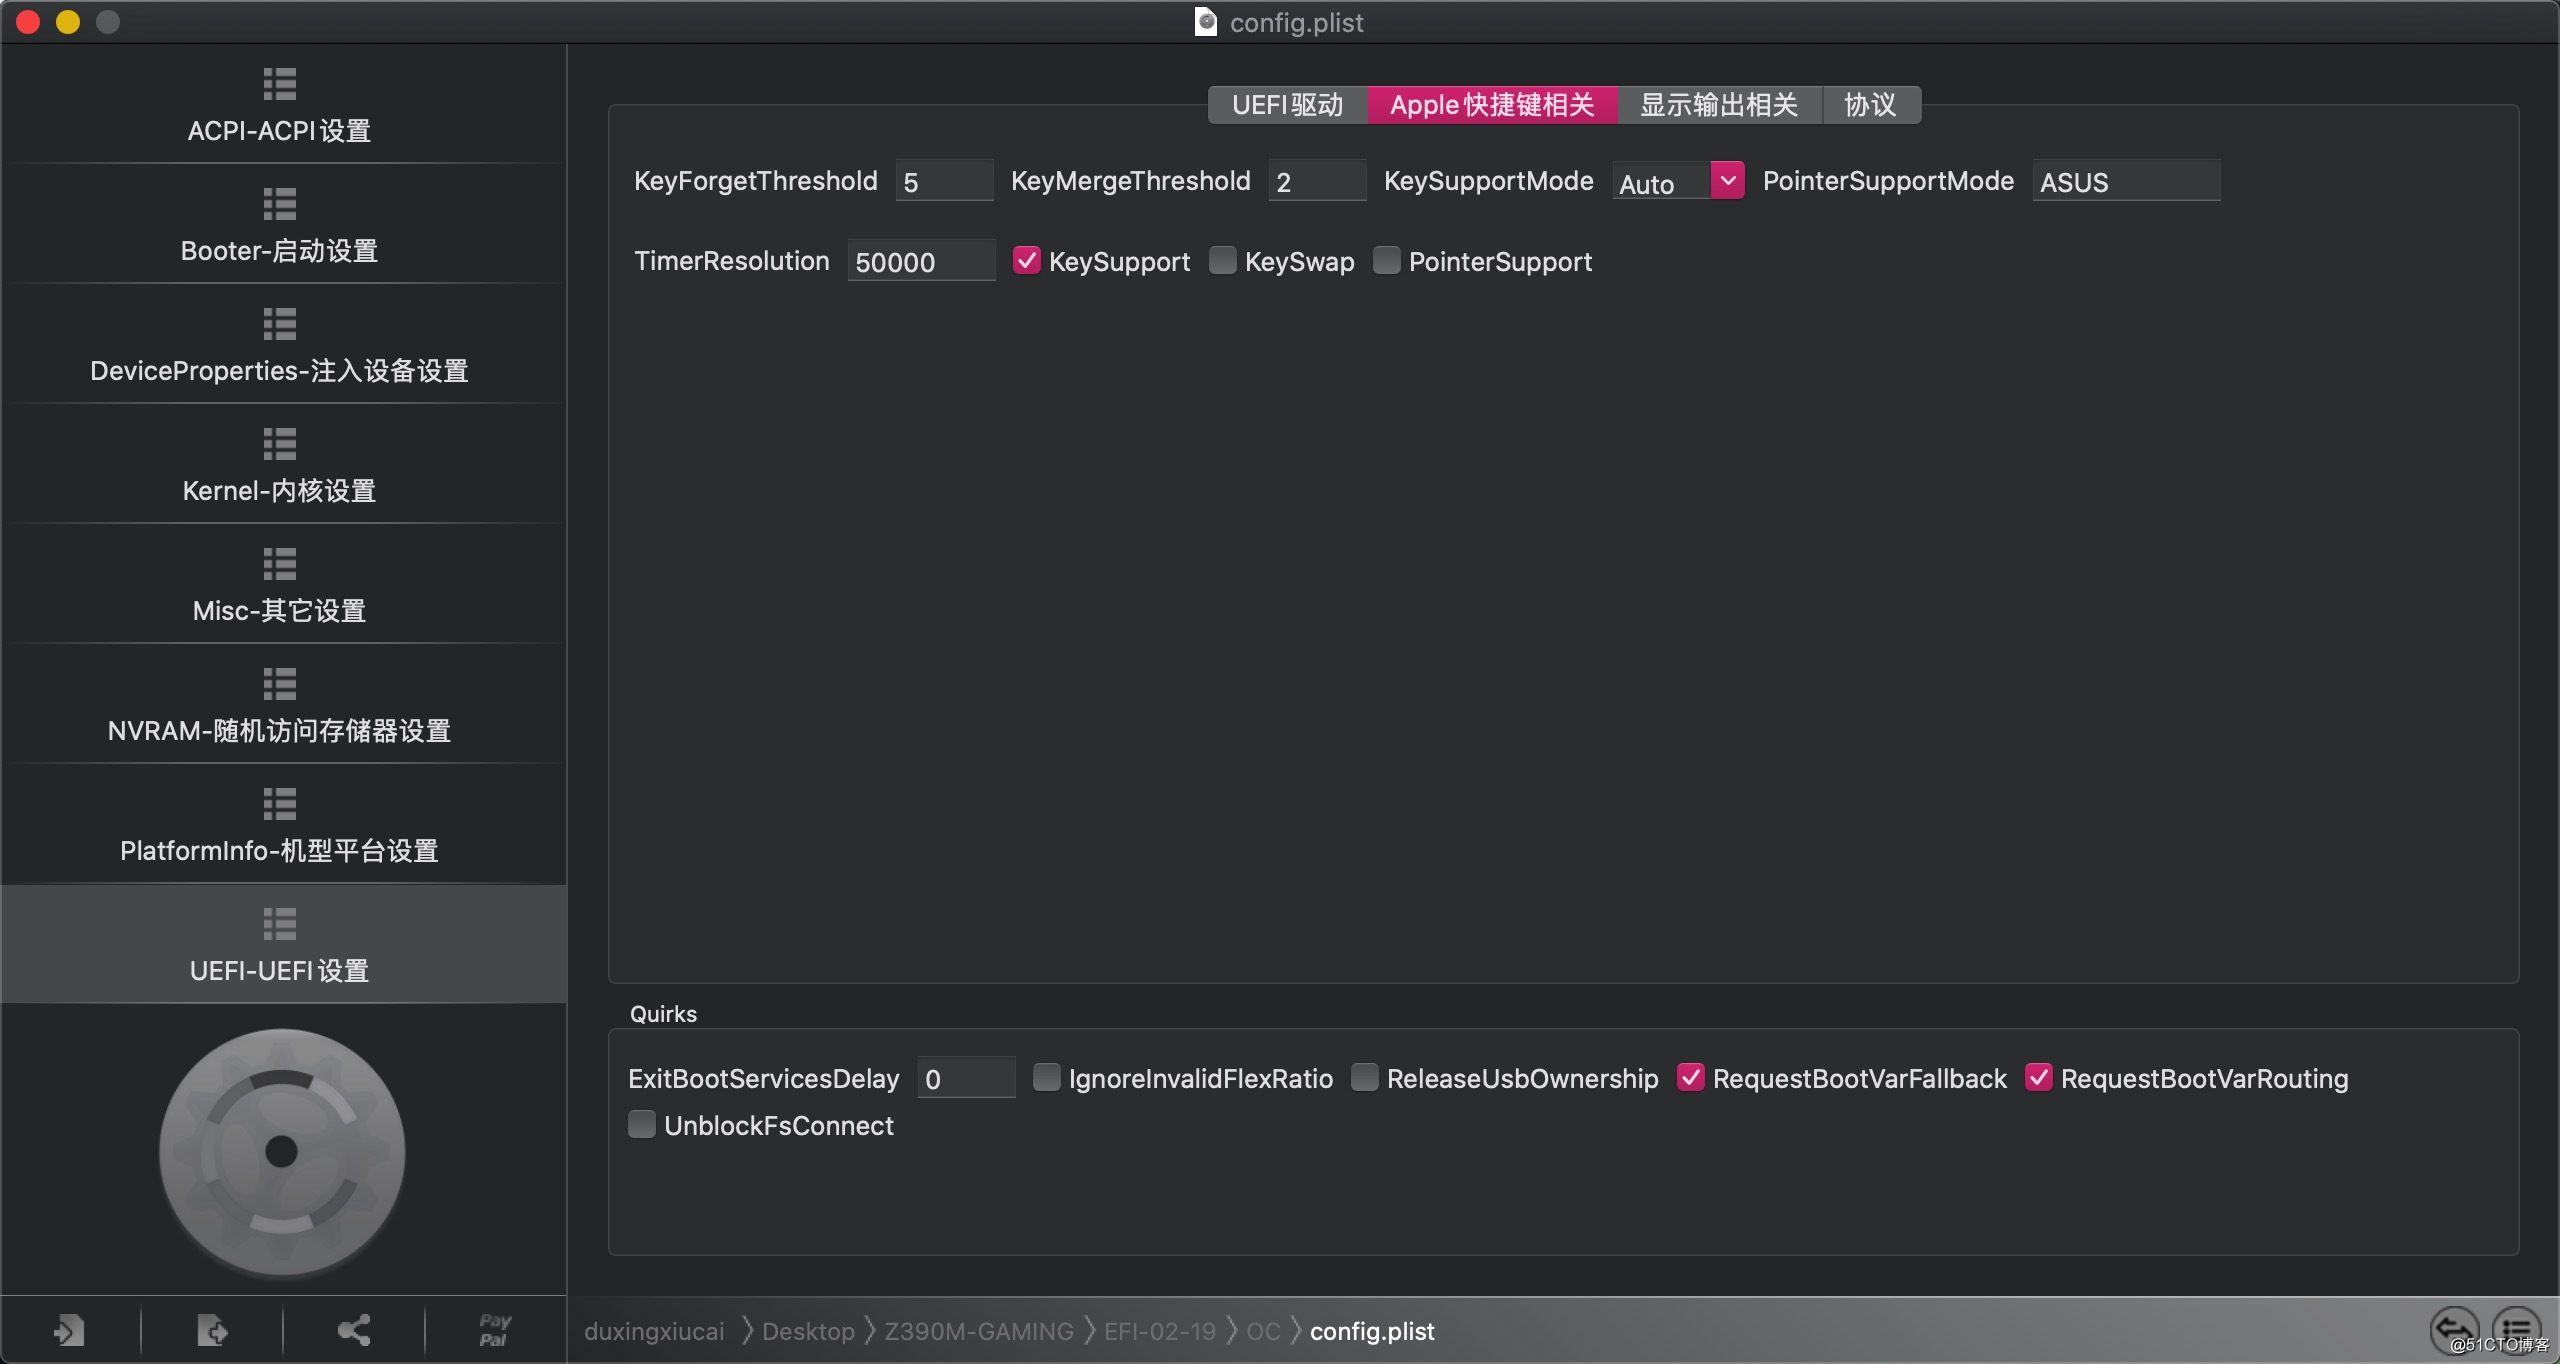
Task: Toggle the PointerSupport checkbox
Action: (1388, 261)
